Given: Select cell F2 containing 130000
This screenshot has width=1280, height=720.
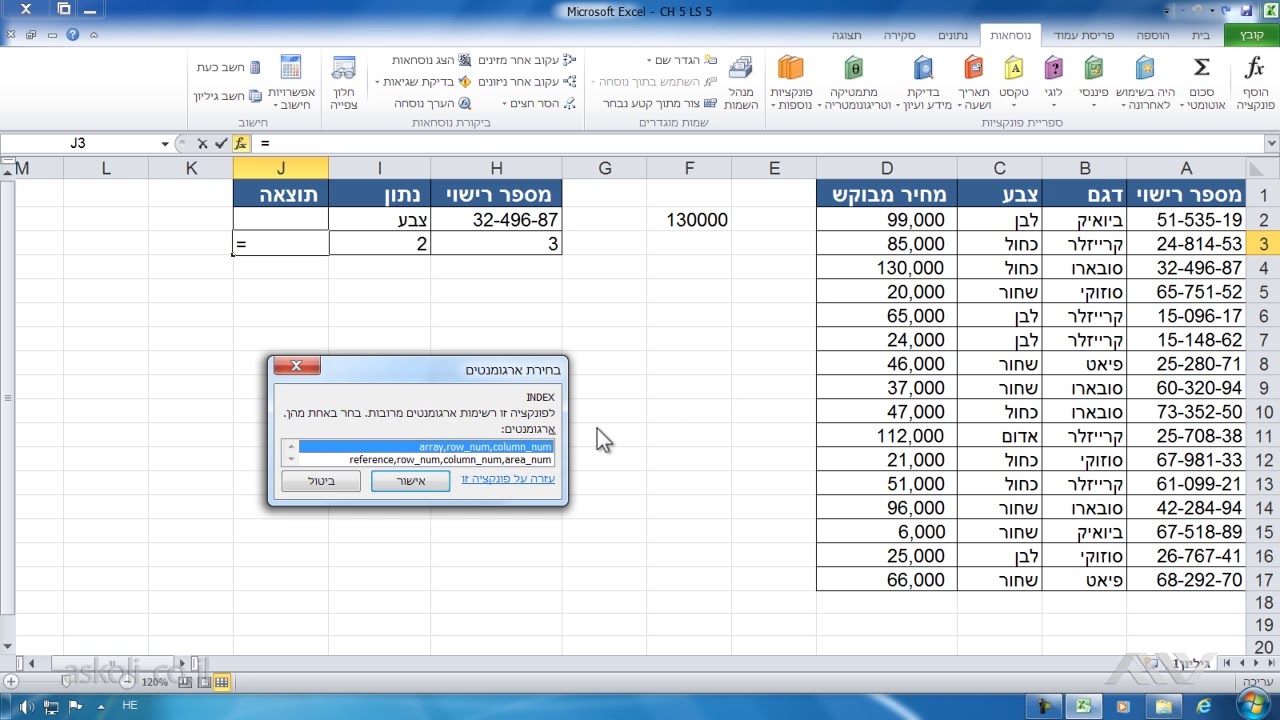Looking at the screenshot, I should click(689, 219).
